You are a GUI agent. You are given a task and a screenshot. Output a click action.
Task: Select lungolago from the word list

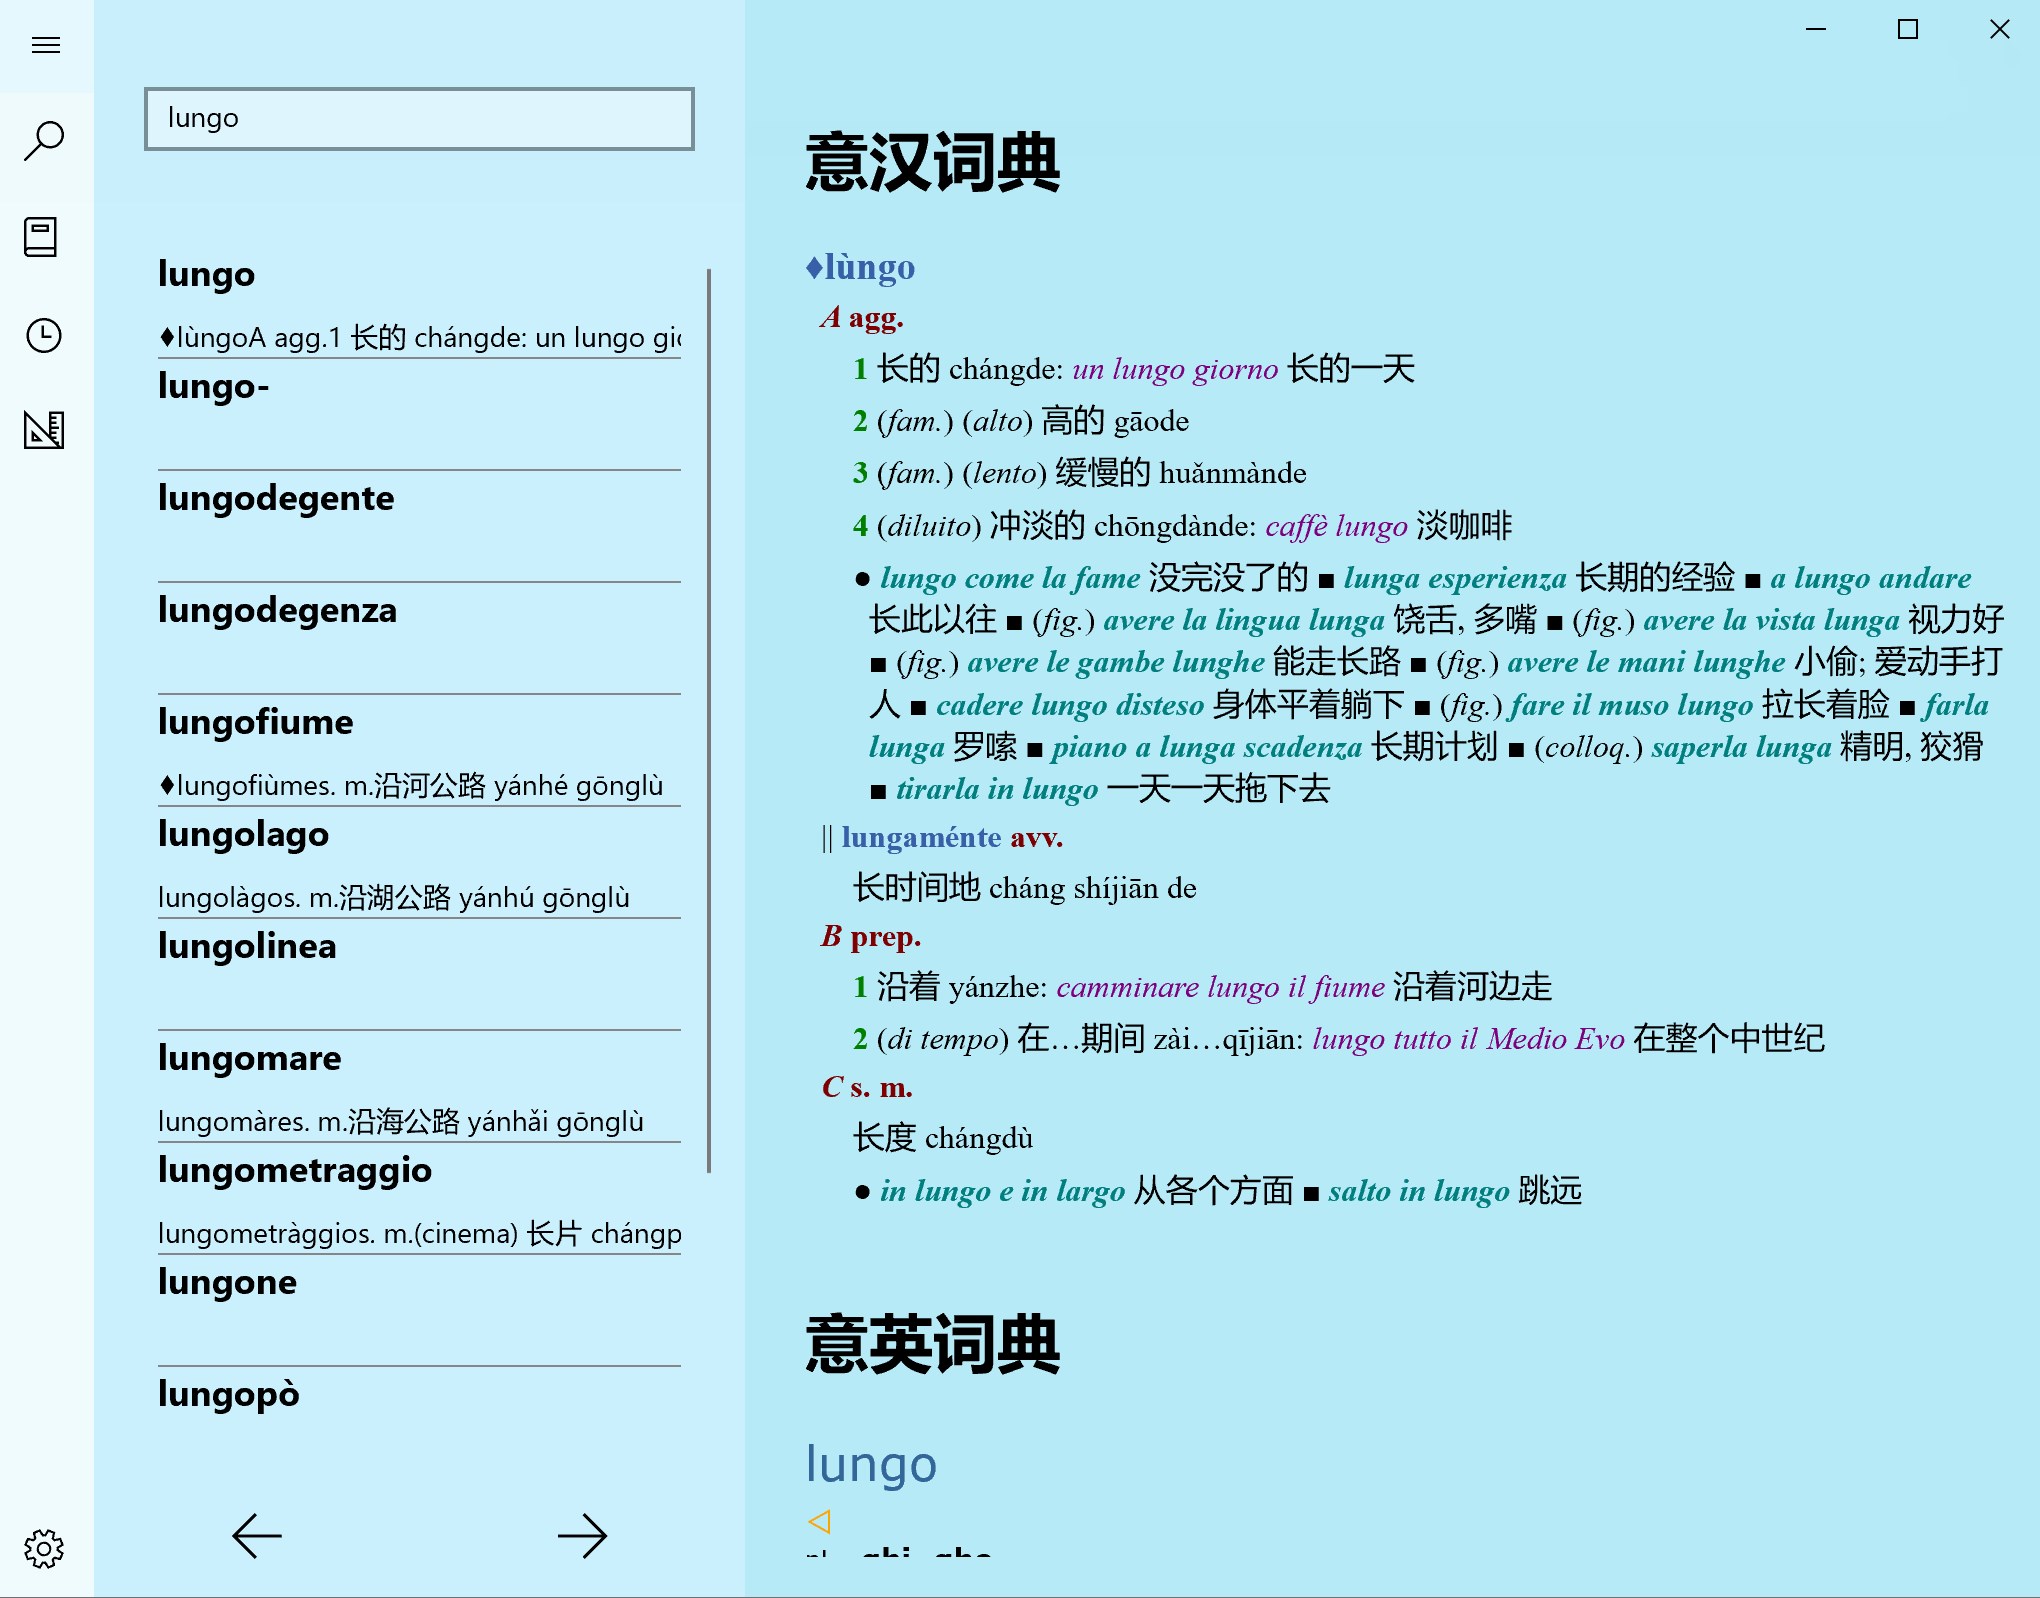coord(244,834)
